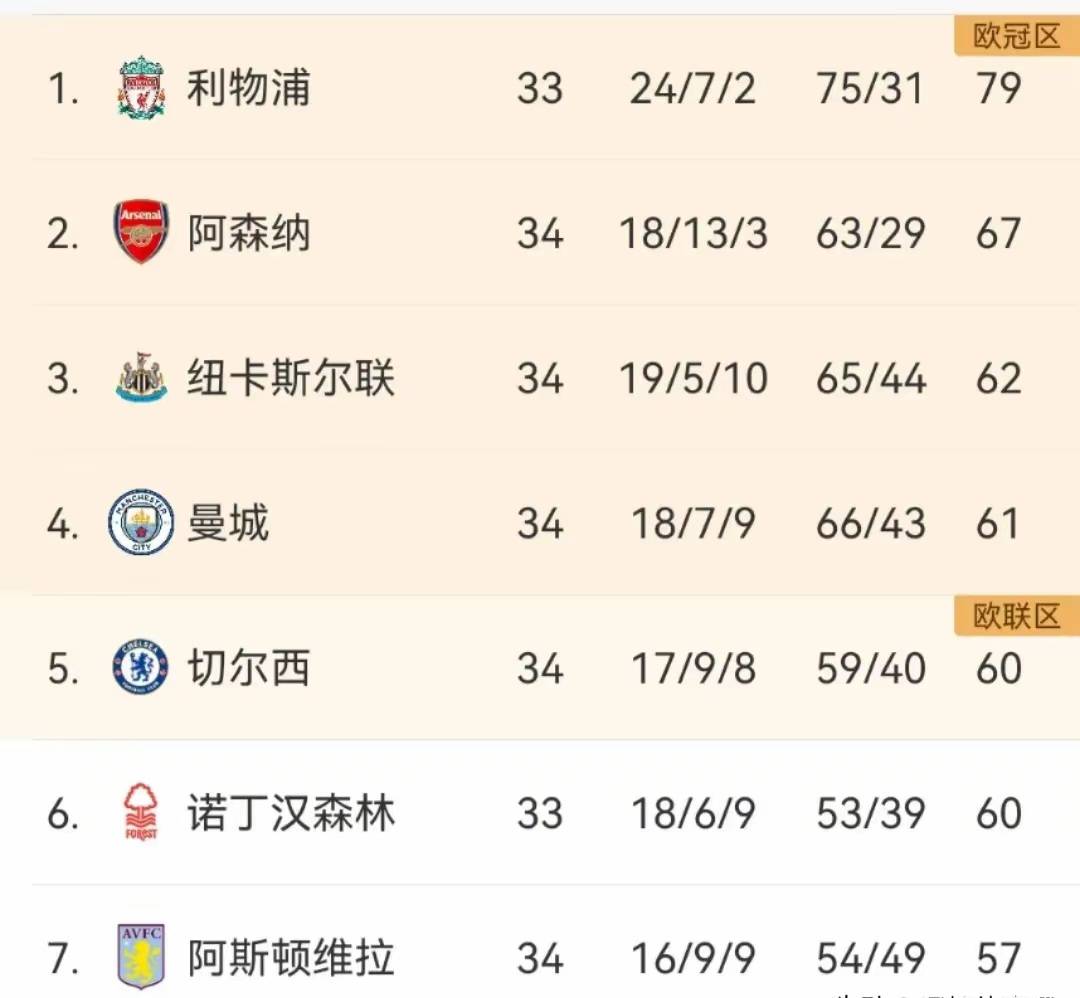This screenshot has width=1080, height=998.
Task: Click the 欧冠区 zone label
Action: 1015,38
